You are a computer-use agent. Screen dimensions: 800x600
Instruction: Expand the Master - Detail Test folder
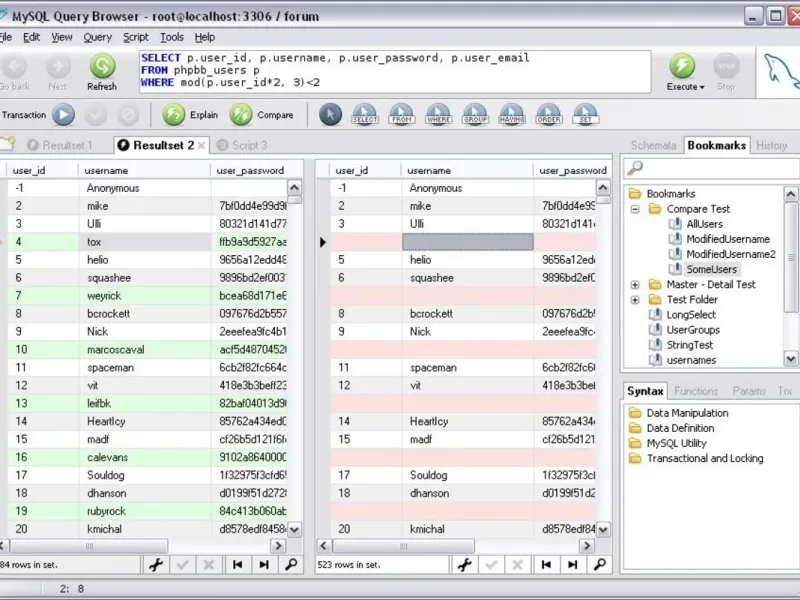click(x=635, y=285)
